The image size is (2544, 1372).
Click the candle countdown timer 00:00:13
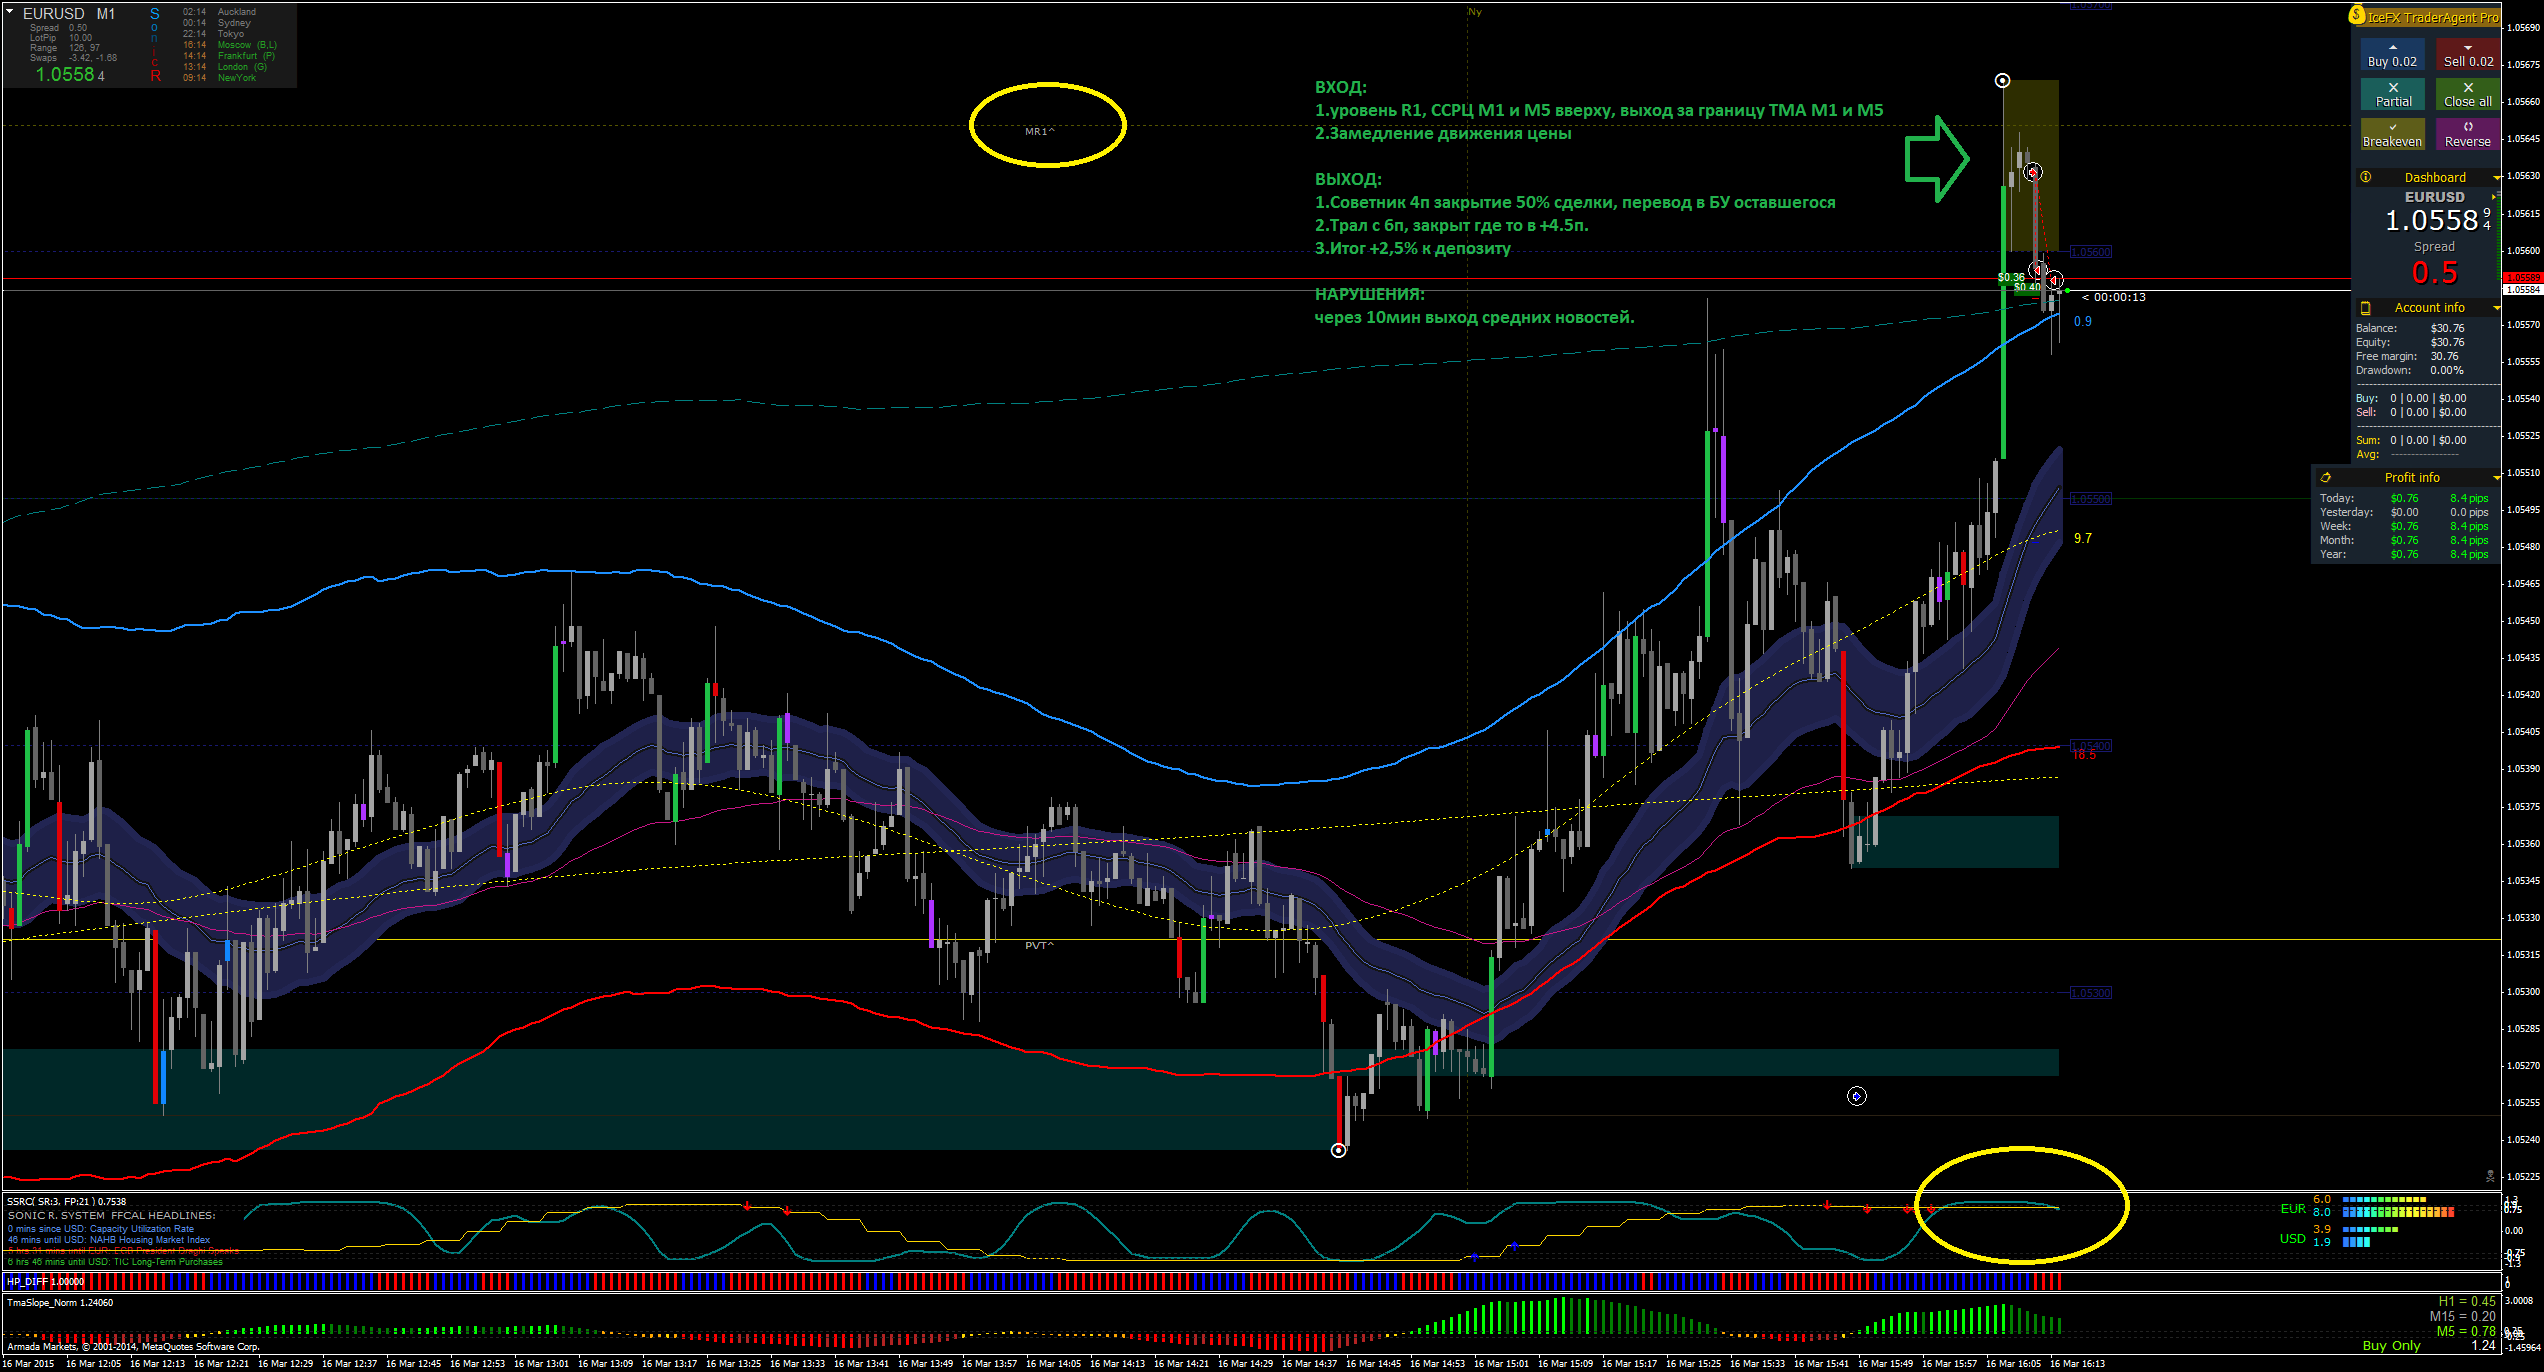2114,297
